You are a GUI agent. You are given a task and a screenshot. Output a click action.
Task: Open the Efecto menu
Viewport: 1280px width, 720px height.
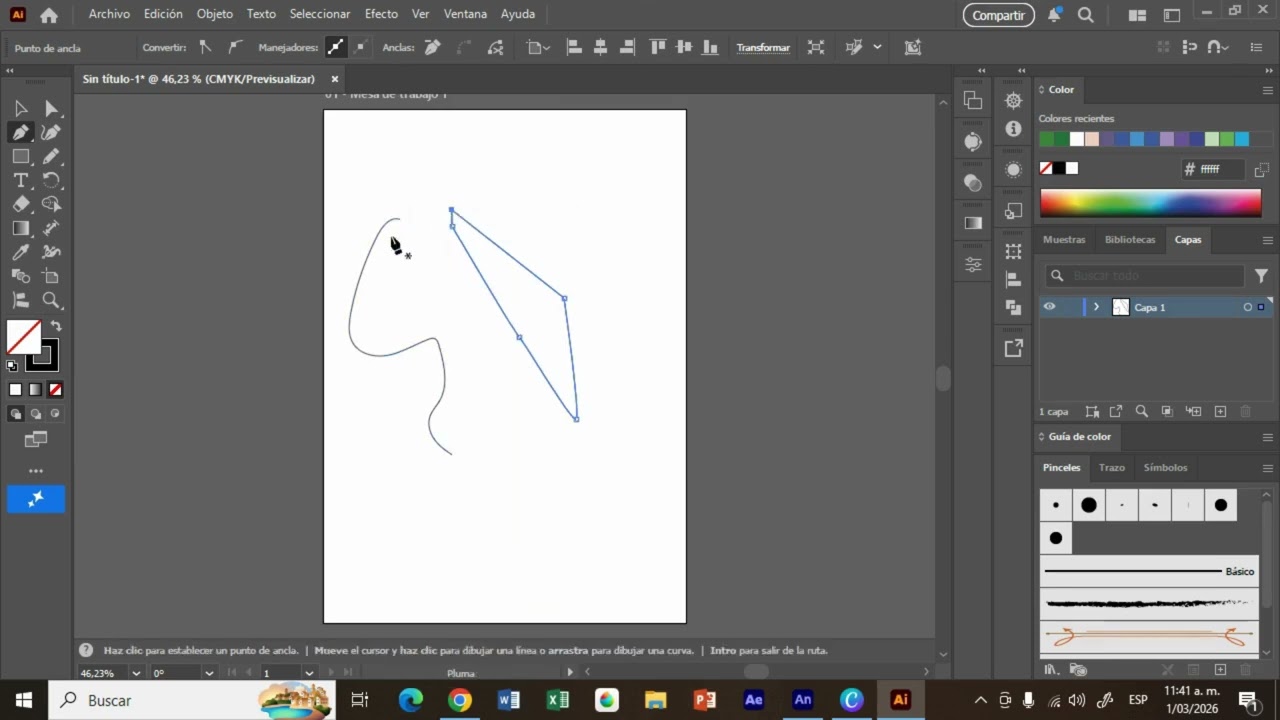pos(381,14)
